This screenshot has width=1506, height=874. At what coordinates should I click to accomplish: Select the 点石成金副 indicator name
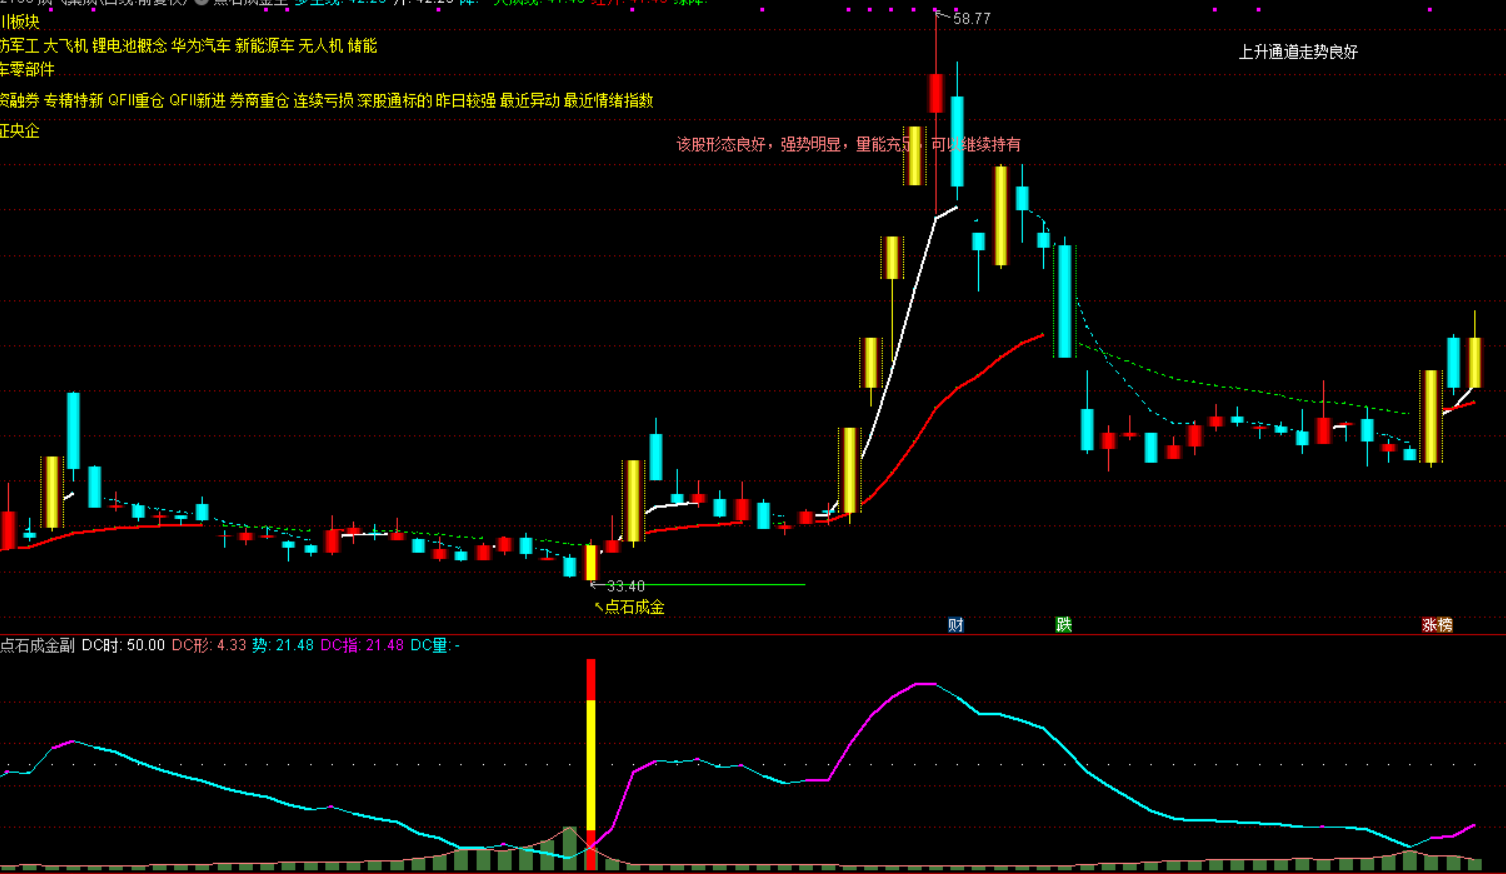point(38,646)
